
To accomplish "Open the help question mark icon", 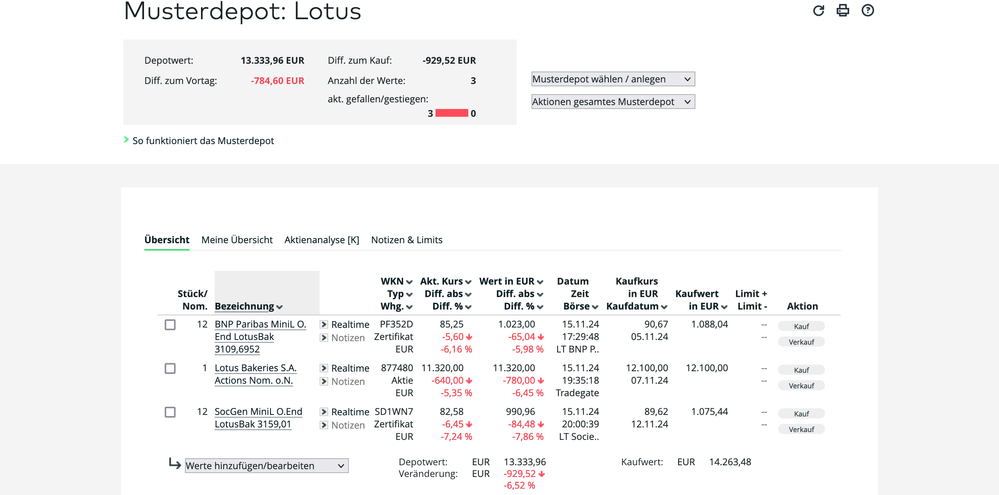I will tap(868, 10).
